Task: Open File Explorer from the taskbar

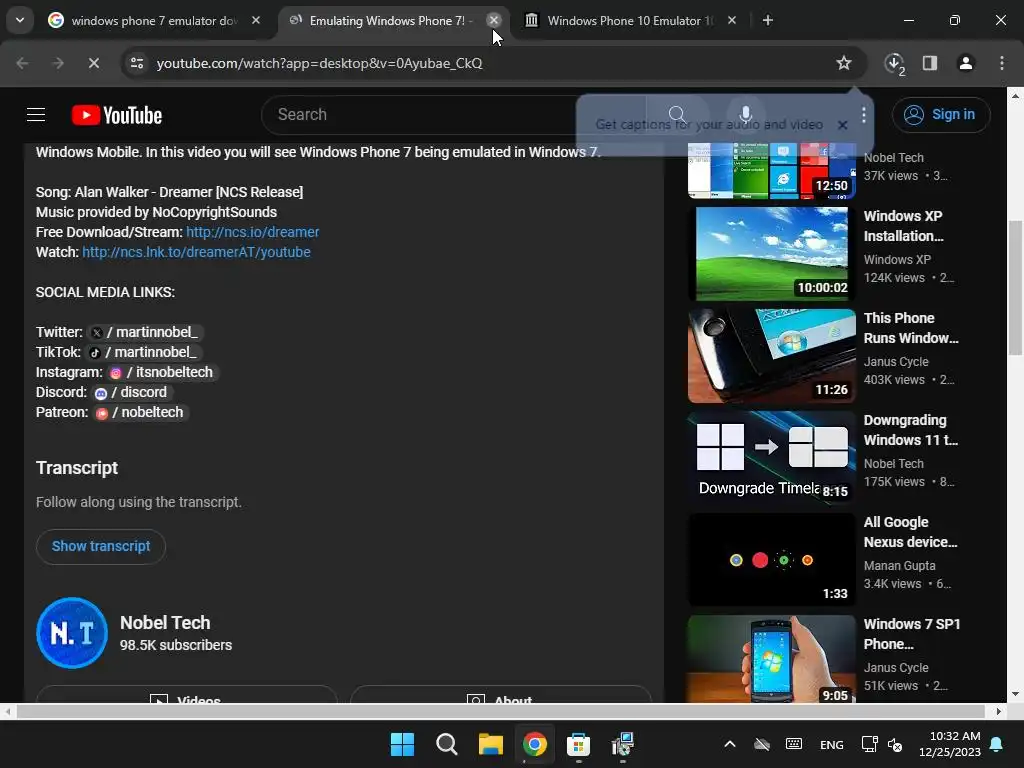Action: pyautogui.click(x=490, y=744)
